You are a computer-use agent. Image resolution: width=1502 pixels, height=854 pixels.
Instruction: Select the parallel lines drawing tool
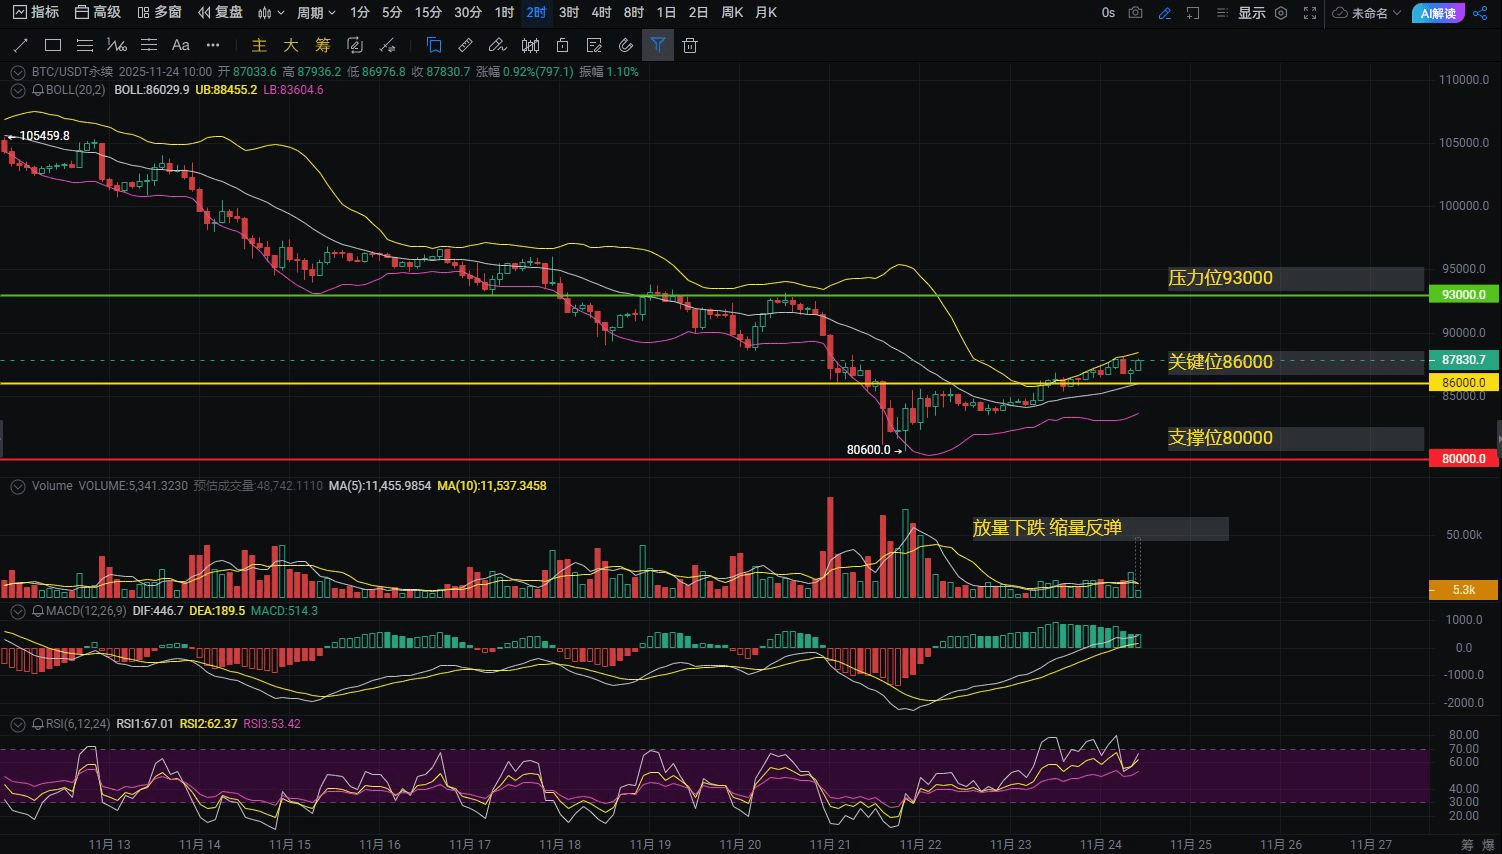[x=85, y=45]
